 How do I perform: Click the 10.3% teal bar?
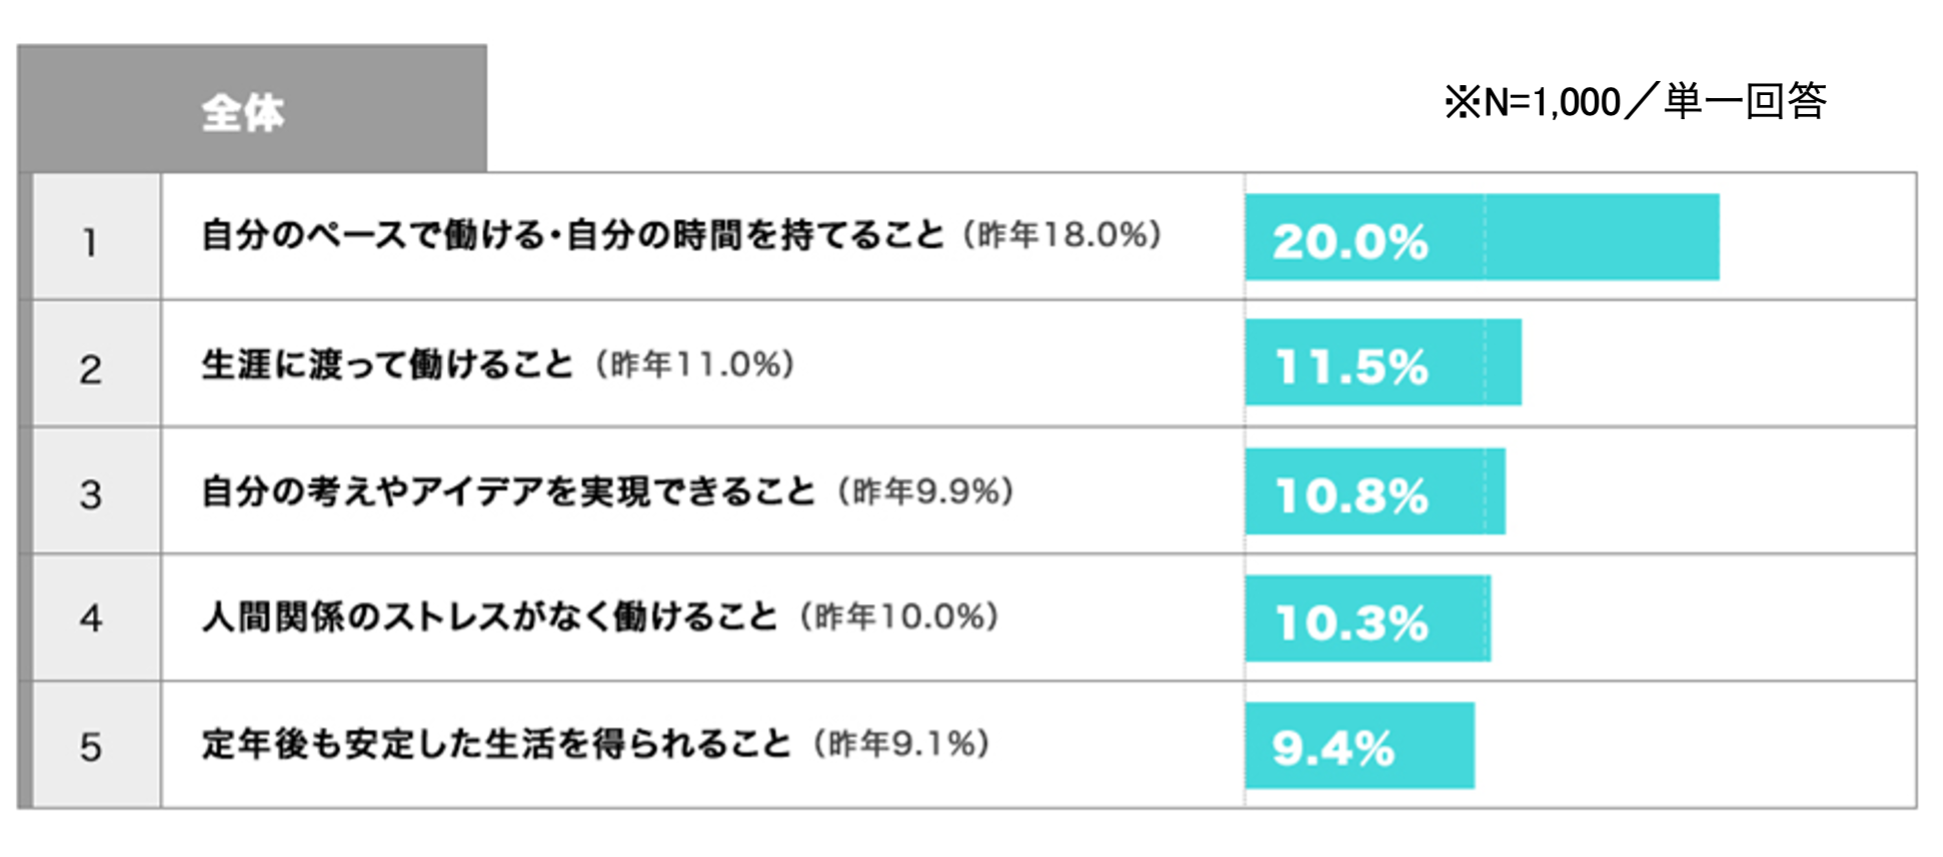1367,618
